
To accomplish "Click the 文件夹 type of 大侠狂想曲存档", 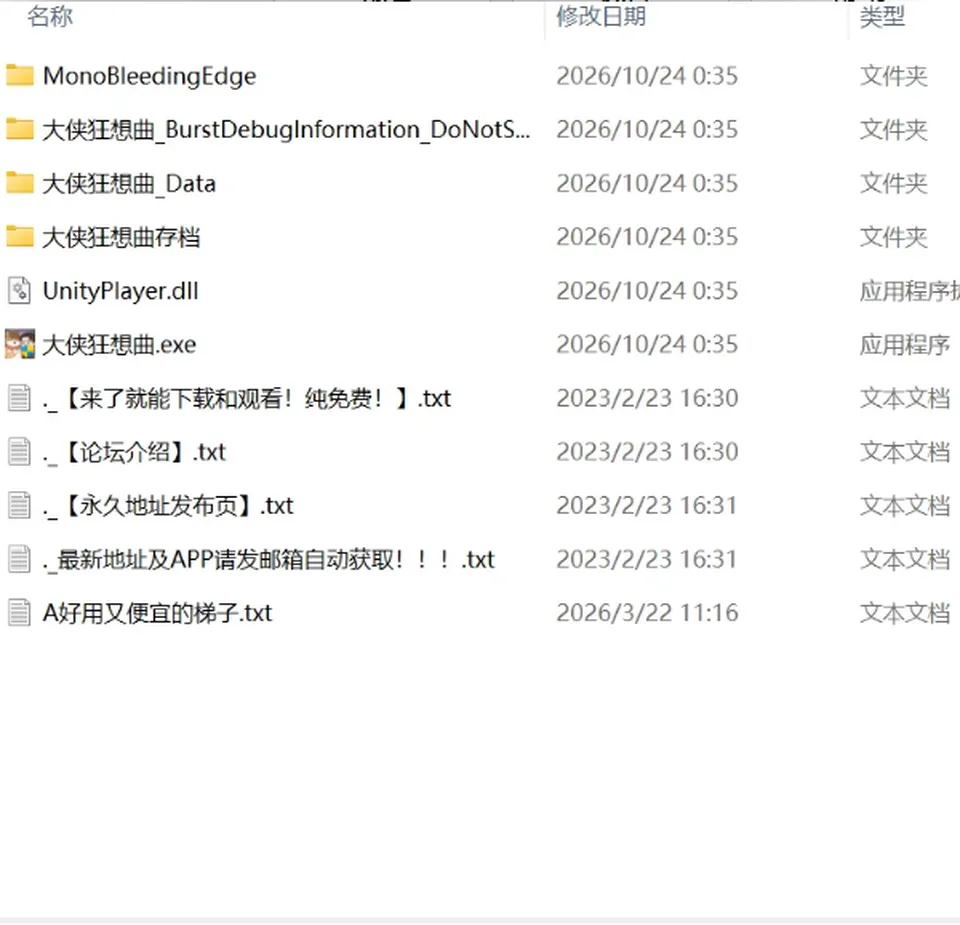I will (894, 237).
